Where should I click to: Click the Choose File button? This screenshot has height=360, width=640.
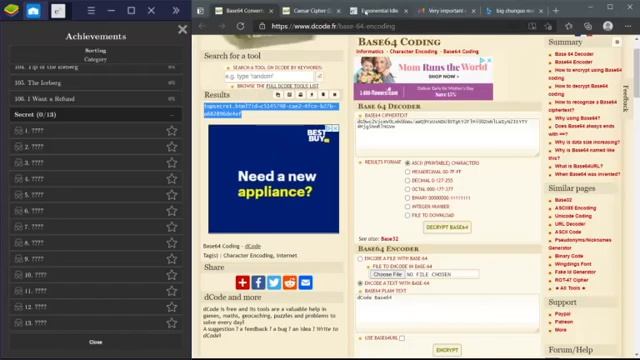pyautogui.click(x=387, y=274)
